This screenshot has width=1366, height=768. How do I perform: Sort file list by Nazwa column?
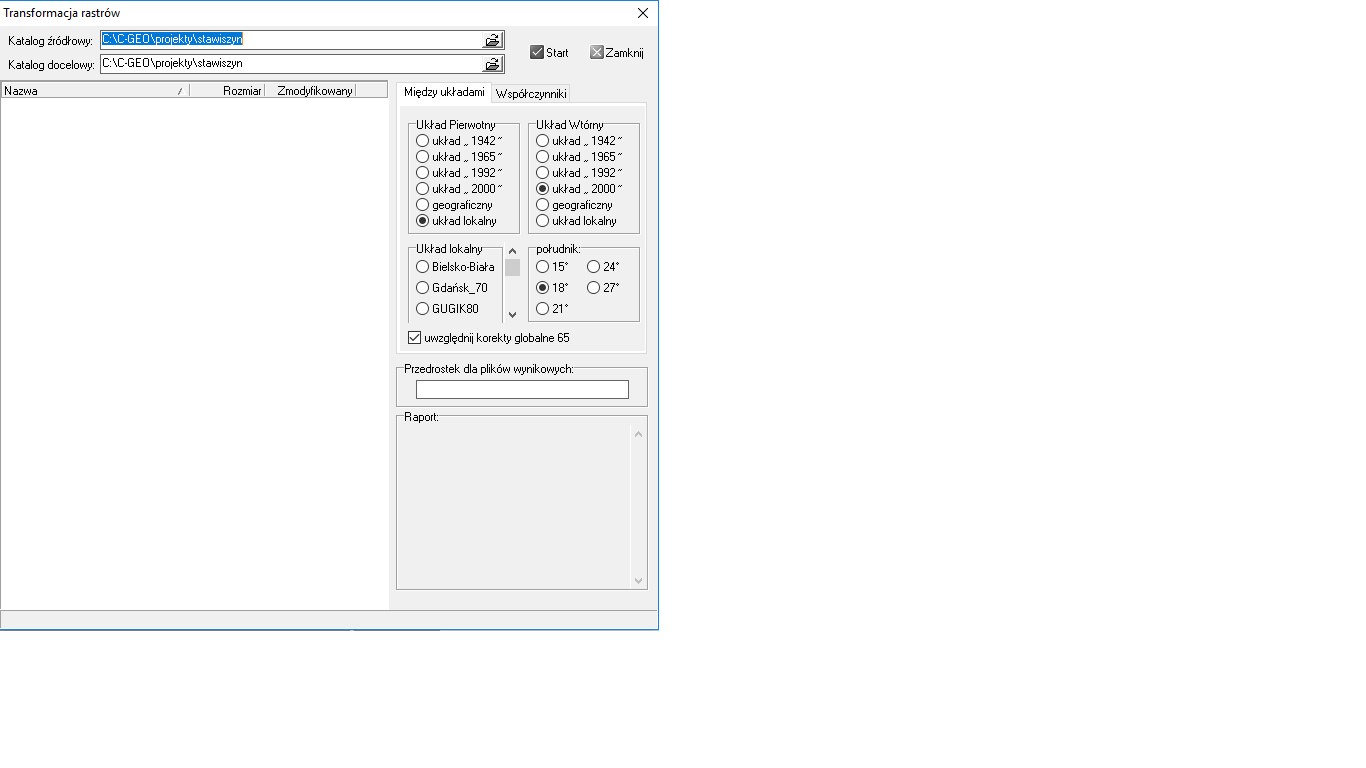click(95, 90)
